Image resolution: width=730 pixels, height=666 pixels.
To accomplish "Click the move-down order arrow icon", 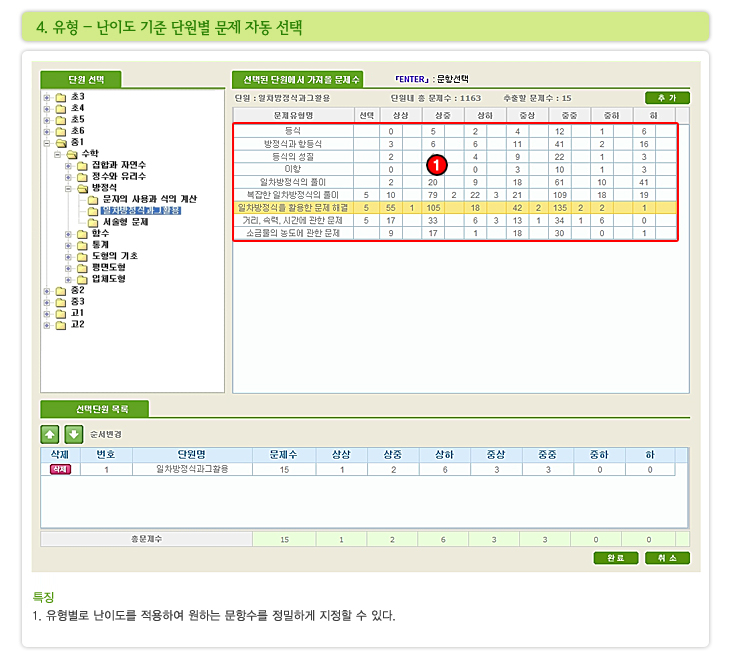I will point(74,434).
